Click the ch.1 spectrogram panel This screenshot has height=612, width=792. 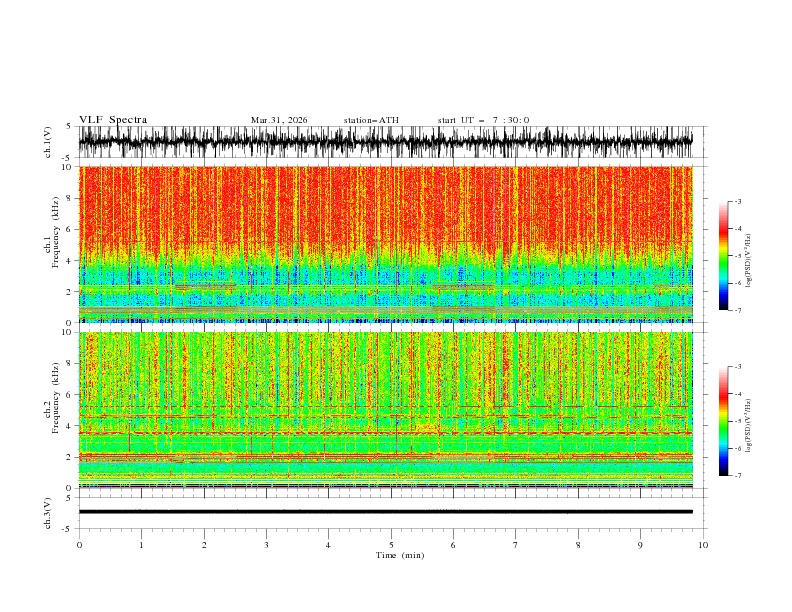click(385, 244)
